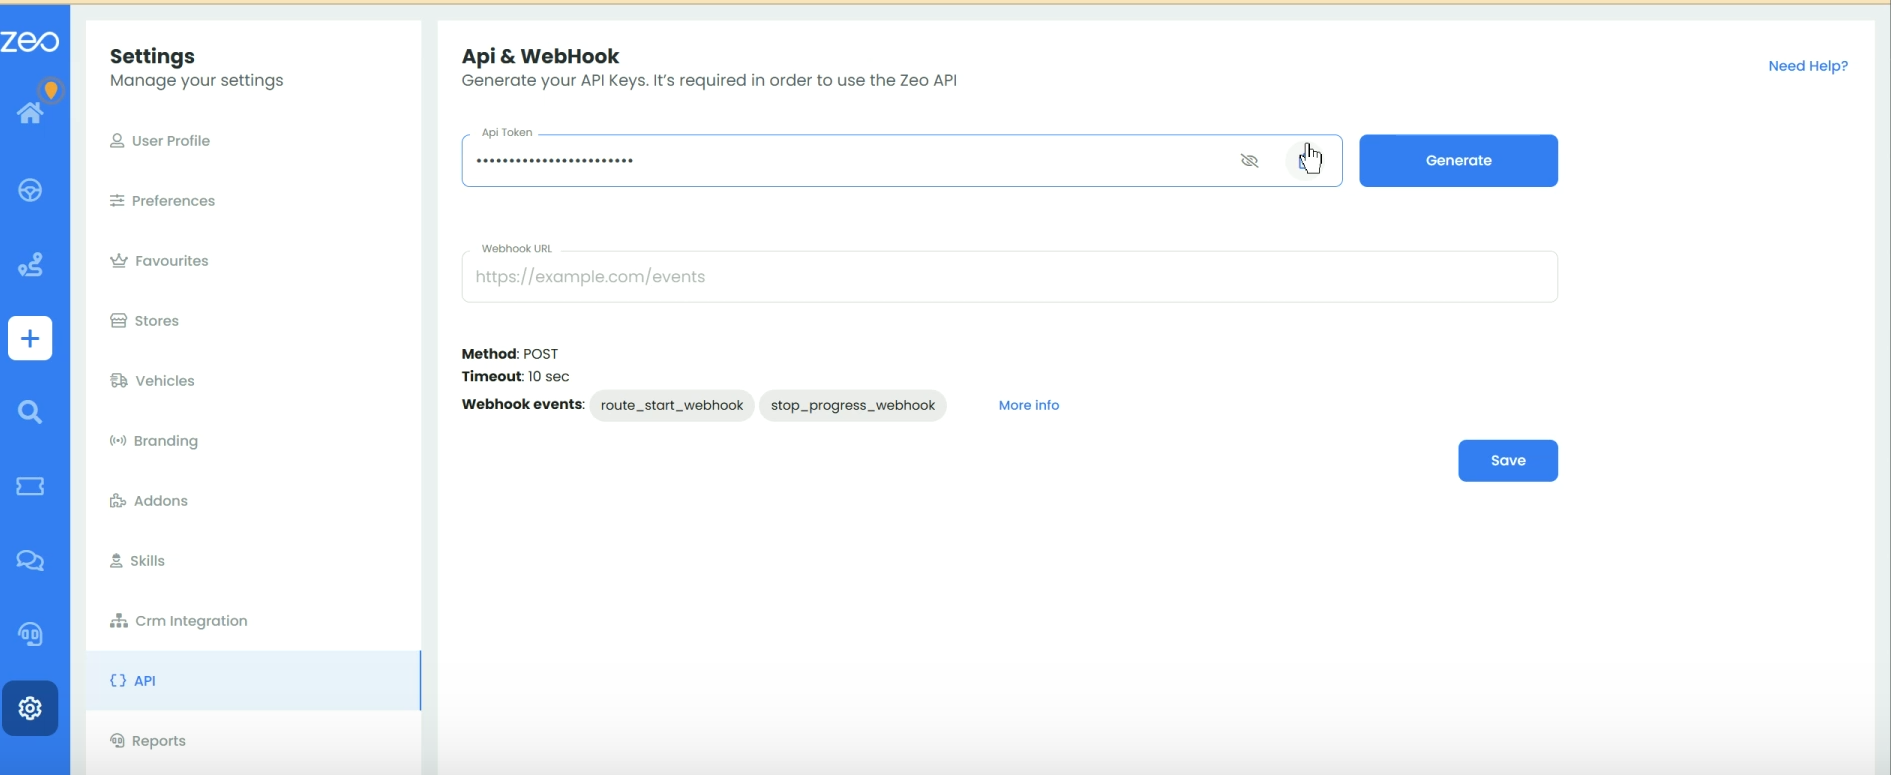Click the route_start_webhook chip
The width and height of the screenshot is (1891, 775).
tap(672, 405)
